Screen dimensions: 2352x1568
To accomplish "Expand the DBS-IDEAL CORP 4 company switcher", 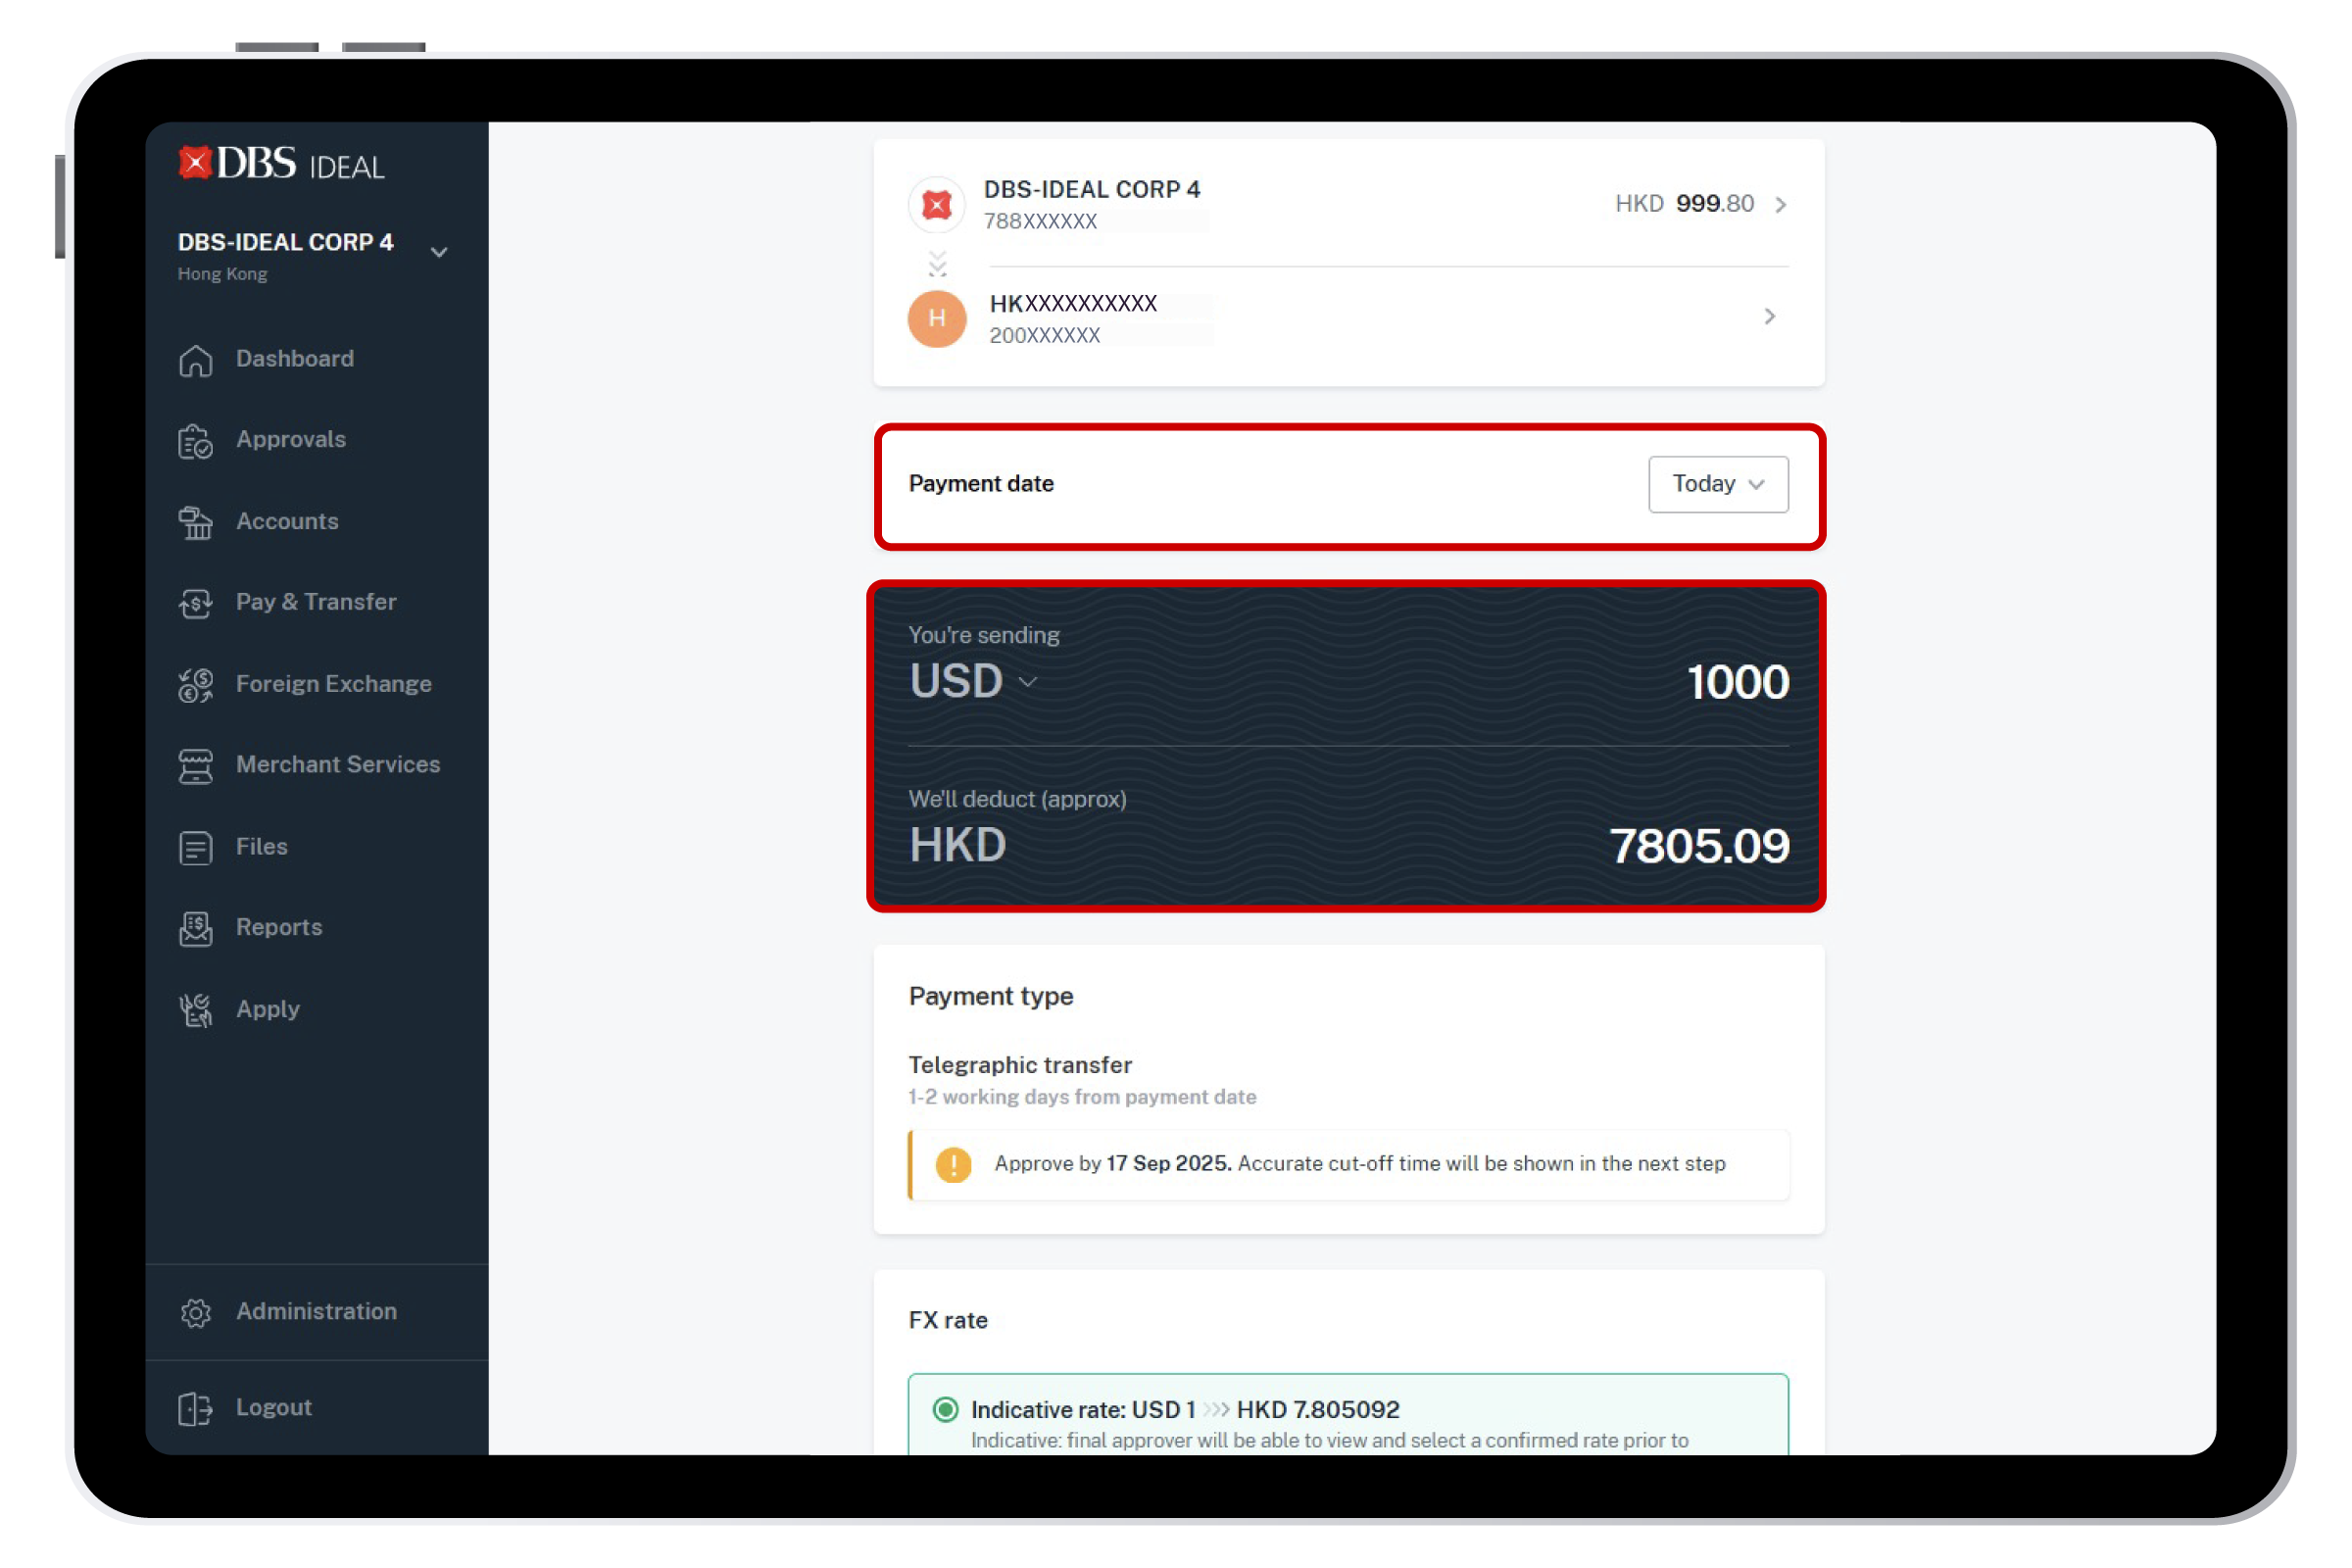I will pyautogui.click(x=438, y=252).
